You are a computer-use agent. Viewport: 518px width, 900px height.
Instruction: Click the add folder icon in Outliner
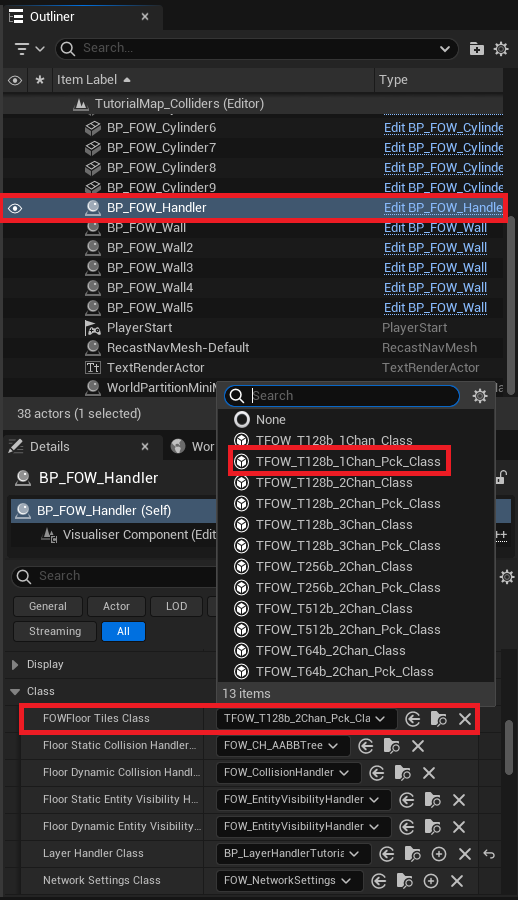pyautogui.click(x=477, y=49)
